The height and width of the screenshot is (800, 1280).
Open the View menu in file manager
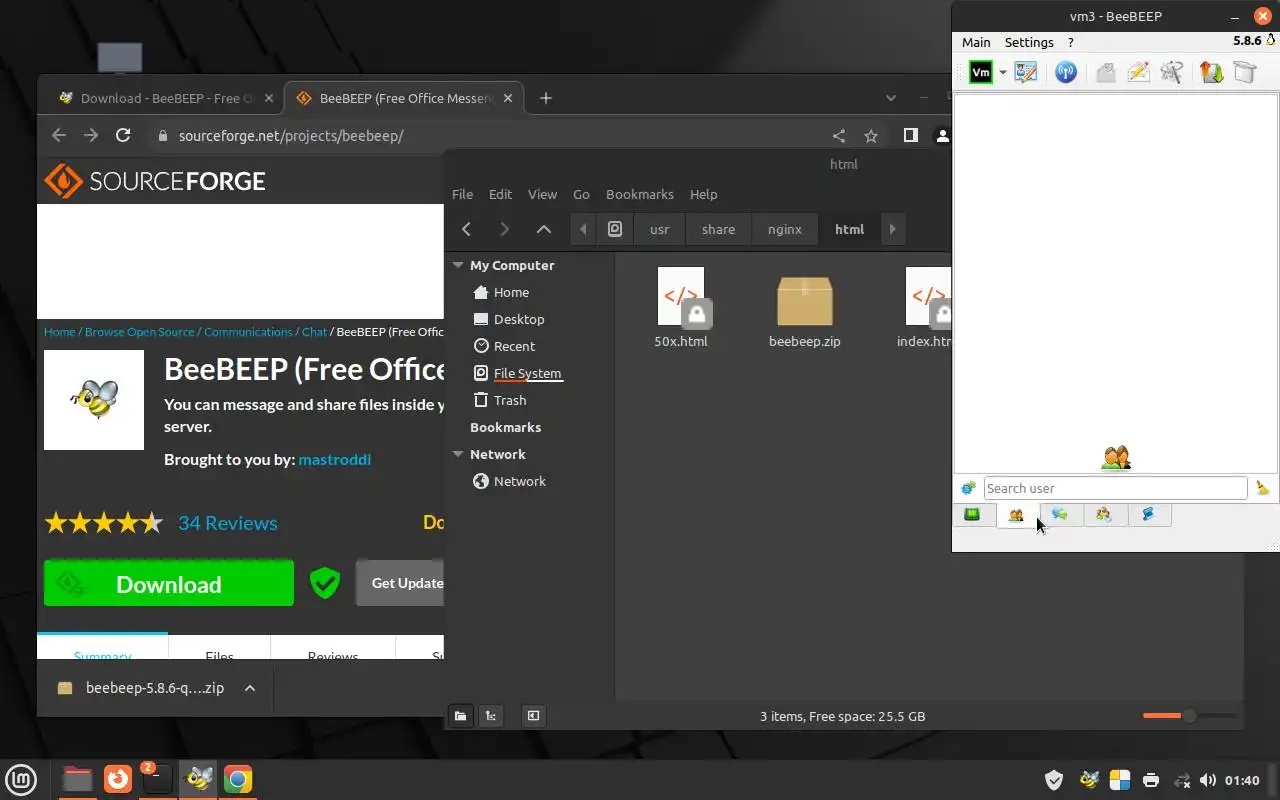pyautogui.click(x=542, y=194)
